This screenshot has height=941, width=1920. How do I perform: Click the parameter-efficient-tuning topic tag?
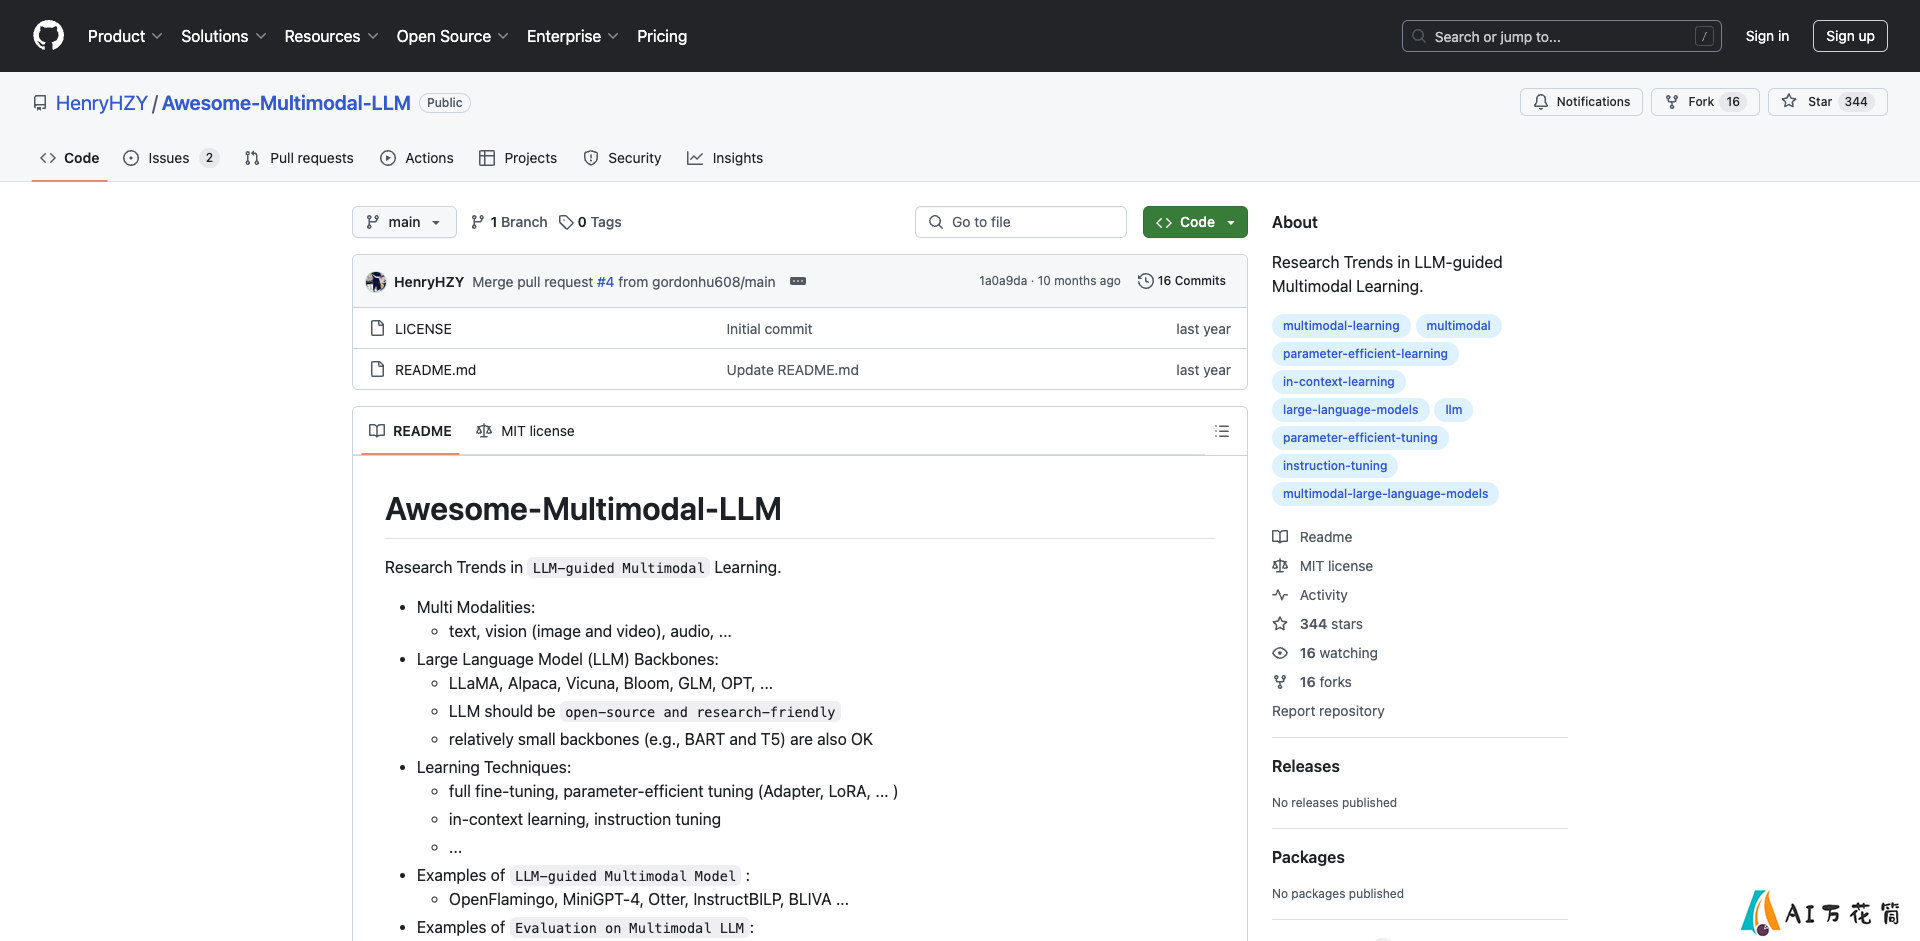(x=1360, y=438)
